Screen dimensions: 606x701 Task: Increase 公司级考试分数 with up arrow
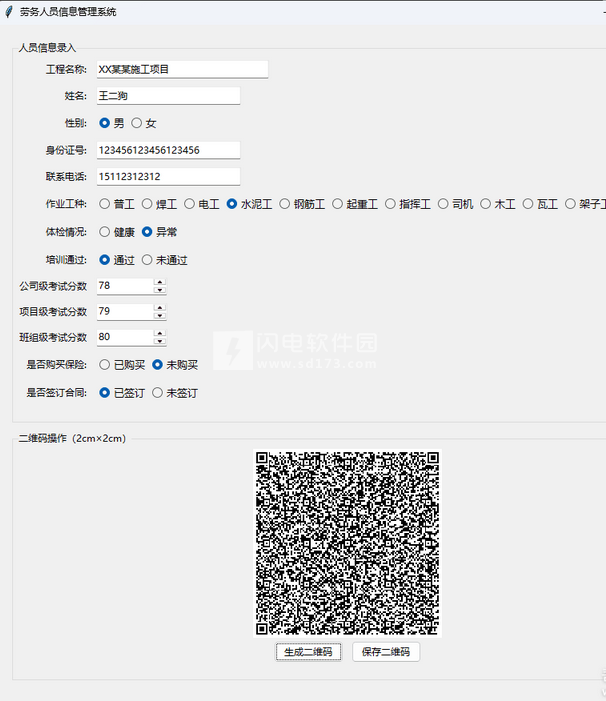pyautogui.click(x=160, y=282)
